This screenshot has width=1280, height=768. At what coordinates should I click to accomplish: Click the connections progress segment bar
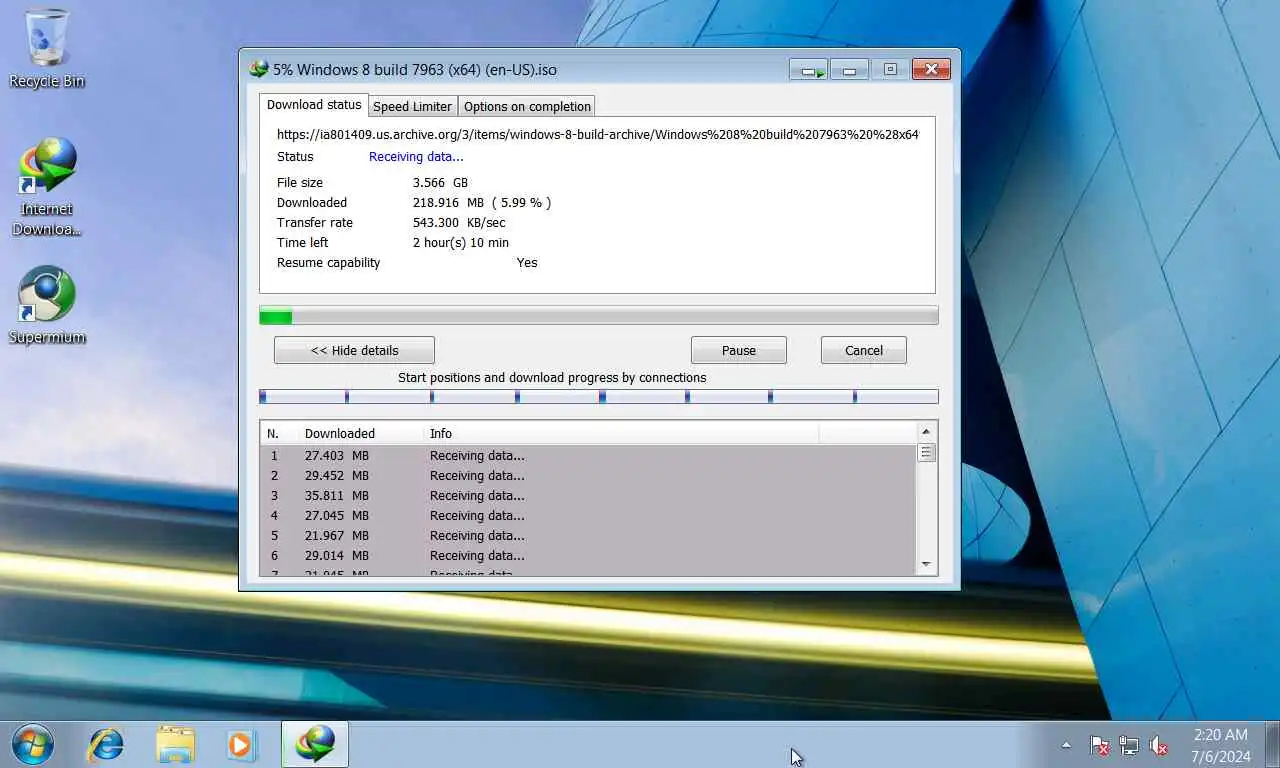[599, 397]
